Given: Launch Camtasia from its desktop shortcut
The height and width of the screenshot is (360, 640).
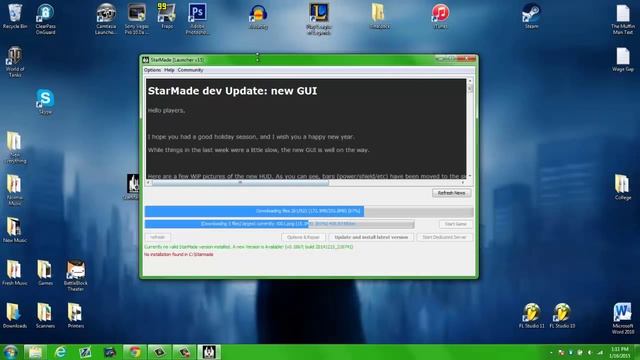Looking at the screenshot, I should click(106, 19).
